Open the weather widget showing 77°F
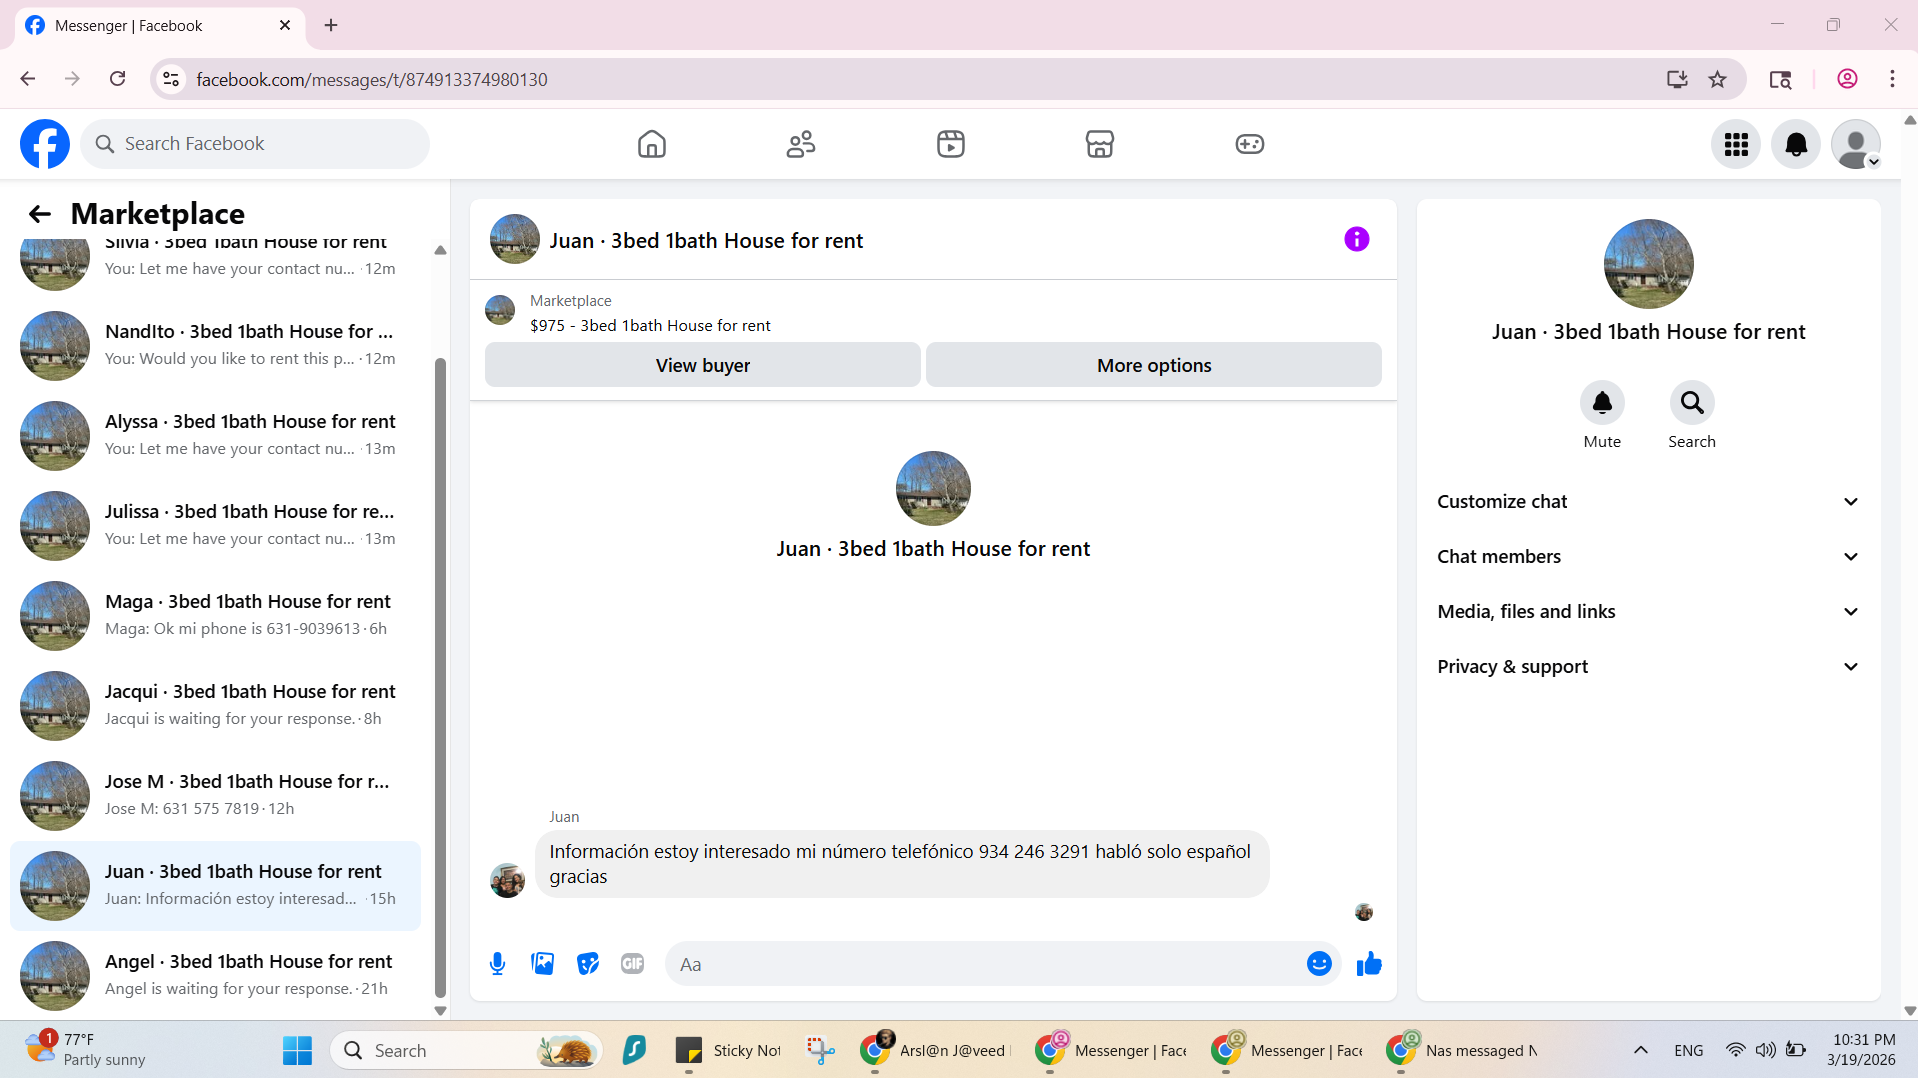Viewport: 1918px width, 1078px height. click(x=87, y=1050)
